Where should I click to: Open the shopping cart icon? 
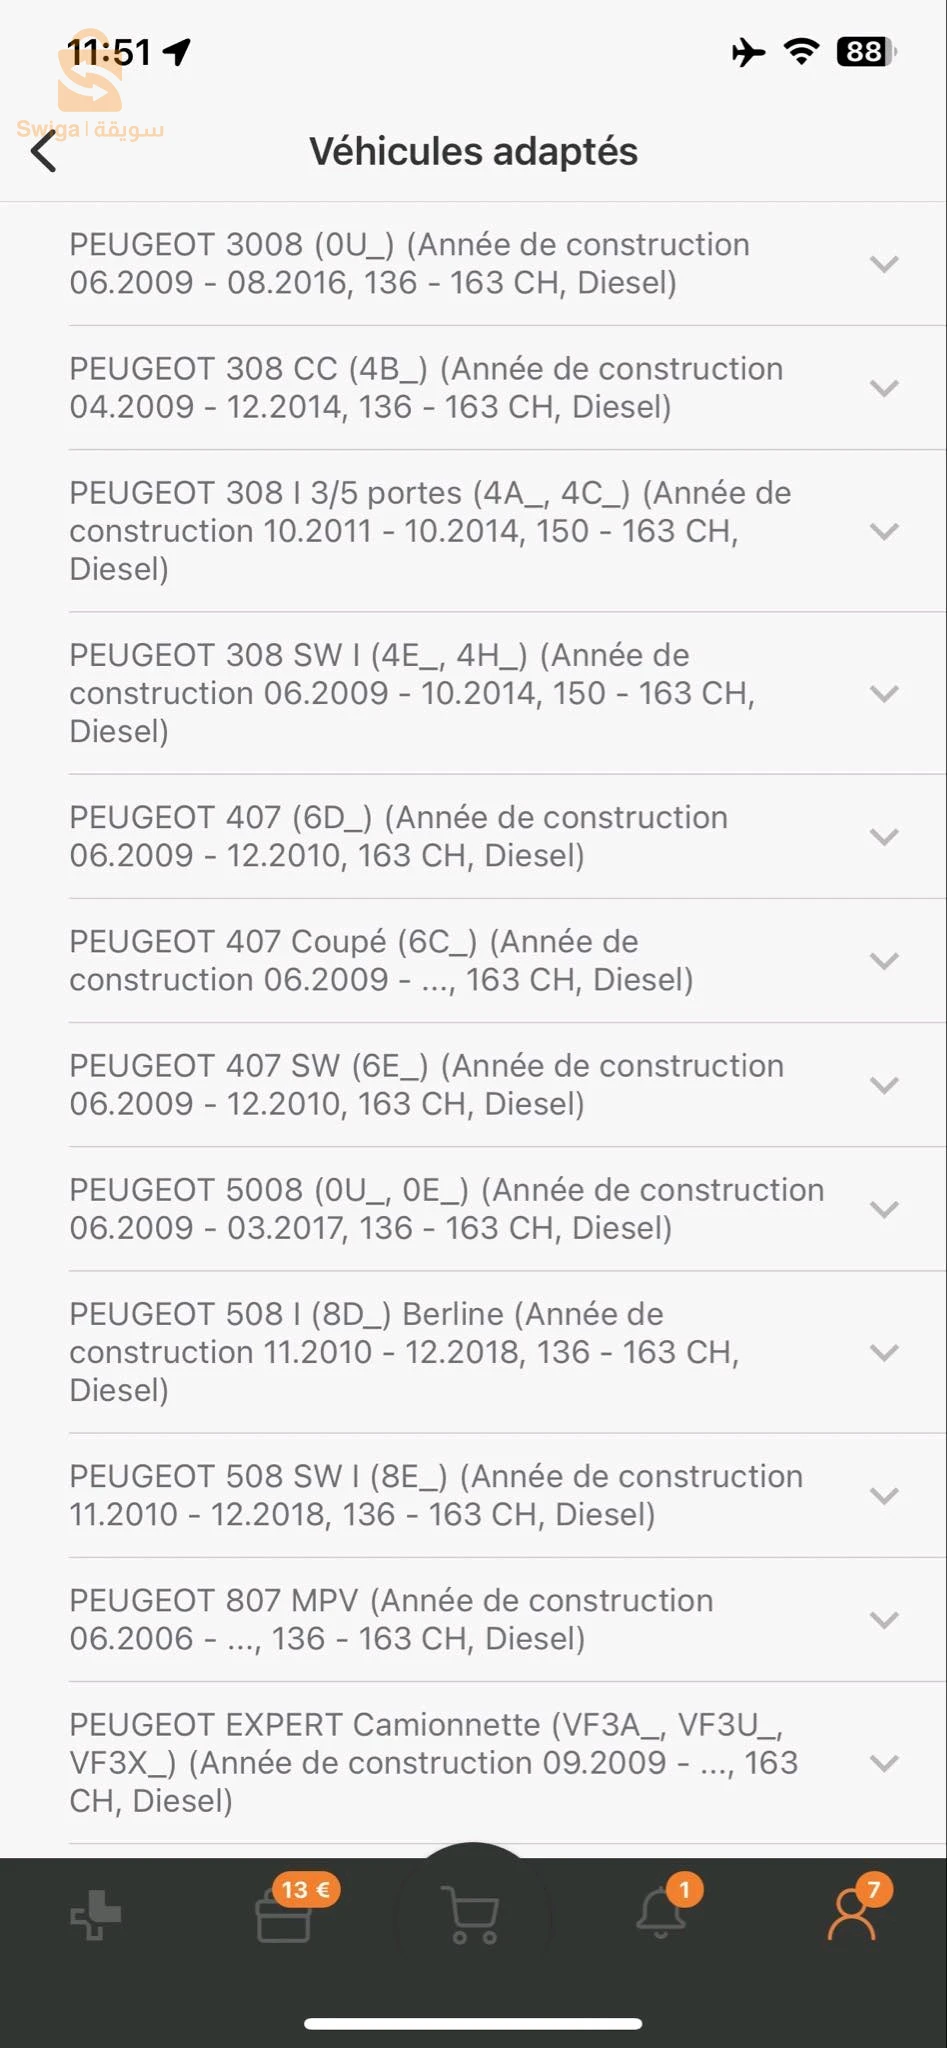click(473, 1915)
